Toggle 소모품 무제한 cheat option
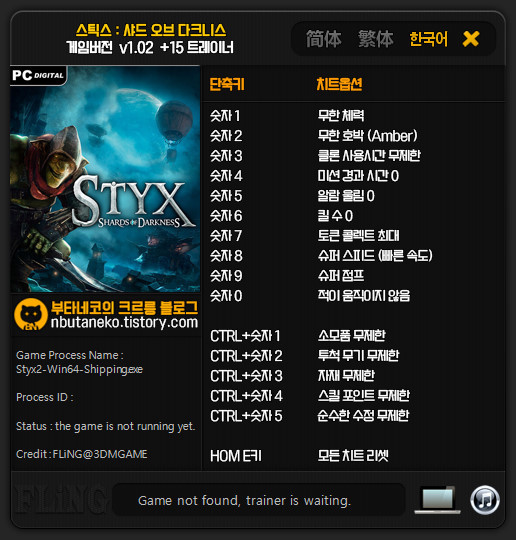 tap(352, 335)
